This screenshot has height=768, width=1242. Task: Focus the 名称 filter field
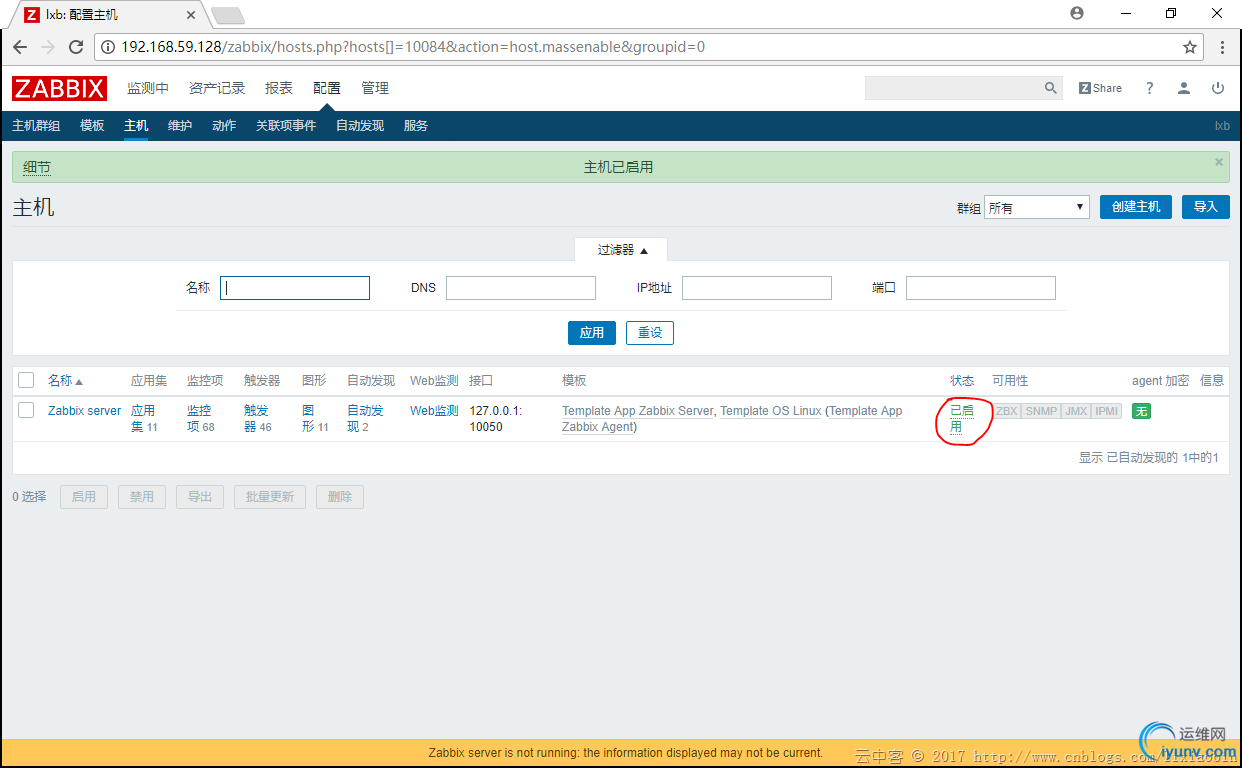click(295, 288)
